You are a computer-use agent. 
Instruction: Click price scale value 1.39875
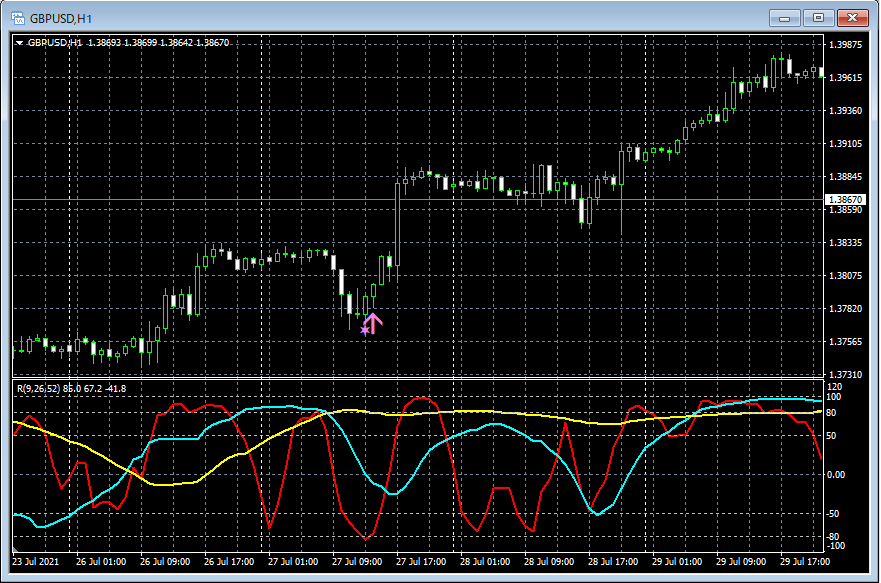pyautogui.click(x=846, y=44)
